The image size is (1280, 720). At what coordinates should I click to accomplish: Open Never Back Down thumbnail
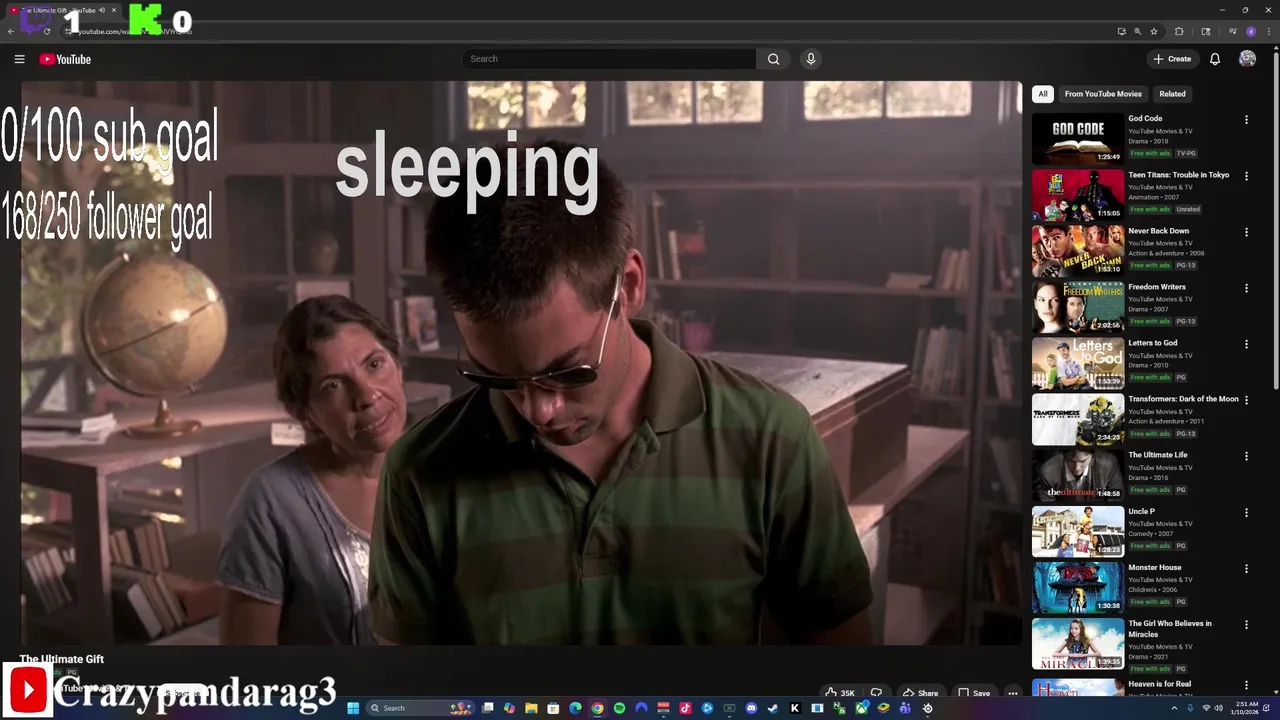[1078, 250]
